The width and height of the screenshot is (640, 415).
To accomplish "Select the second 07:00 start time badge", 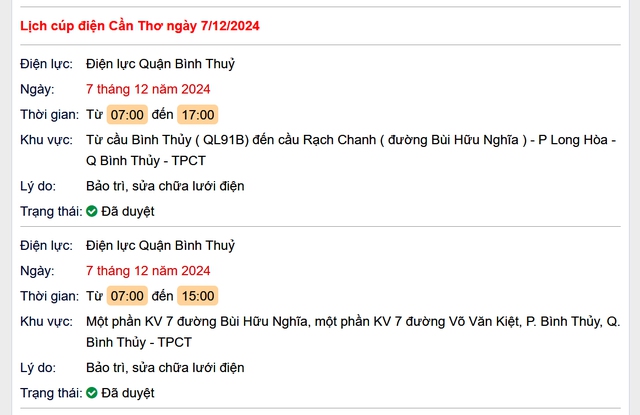I will pos(127,296).
